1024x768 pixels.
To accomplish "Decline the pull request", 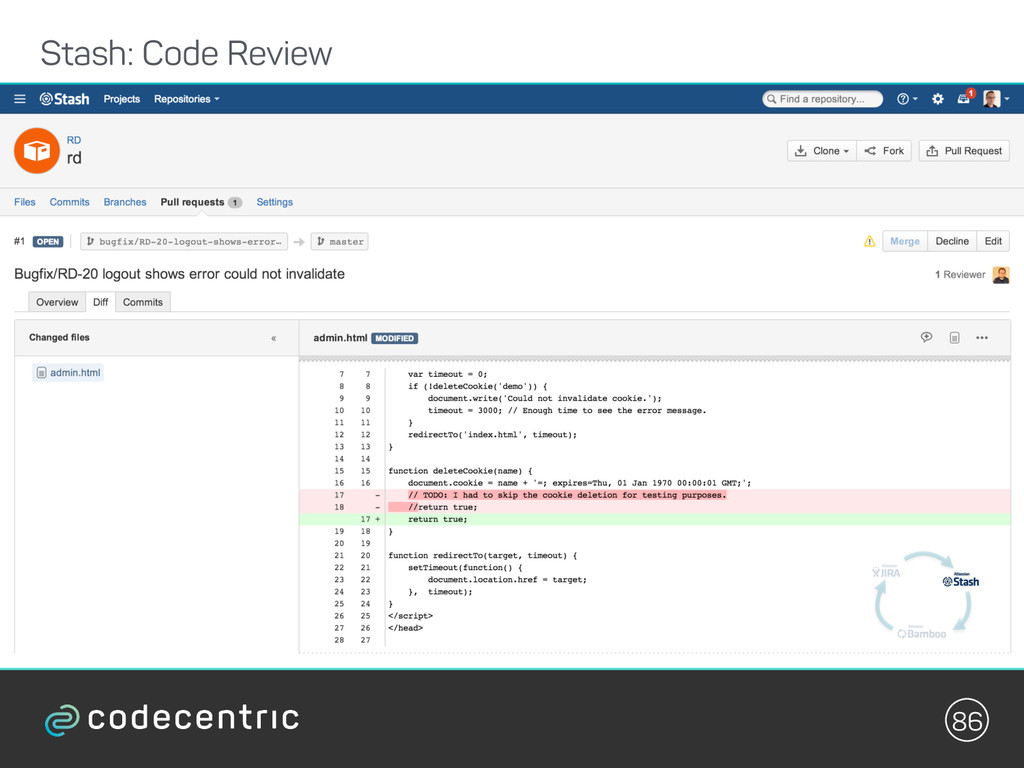I will 952,241.
